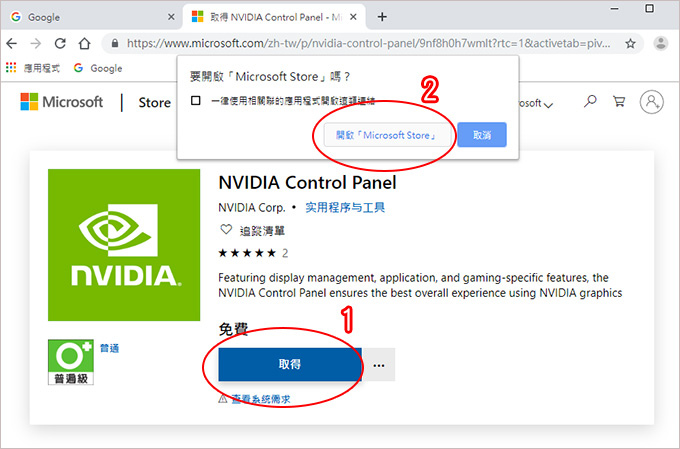Open the browser home page icon
Screen dimensions: 680x449
click(85, 43)
